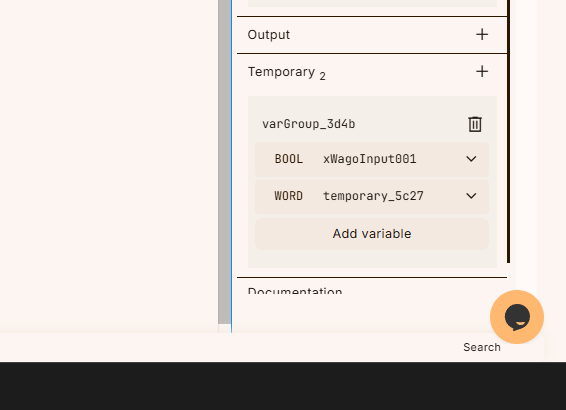Collapse the Temporary section header
This screenshot has height=410, width=566.
372,72
